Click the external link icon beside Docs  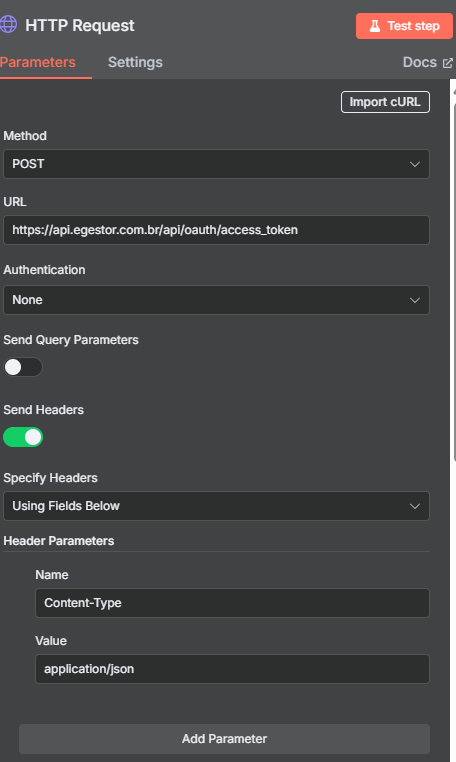point(447,63)
